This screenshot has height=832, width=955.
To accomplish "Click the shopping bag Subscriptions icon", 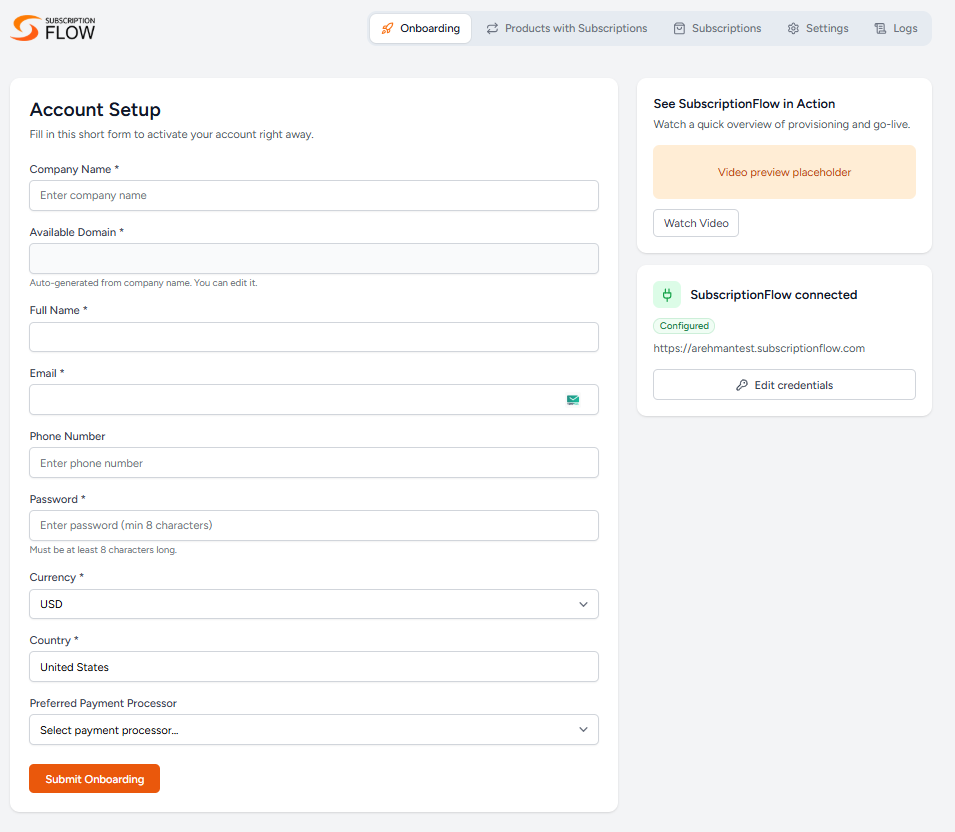I will [x=679, y=29].
